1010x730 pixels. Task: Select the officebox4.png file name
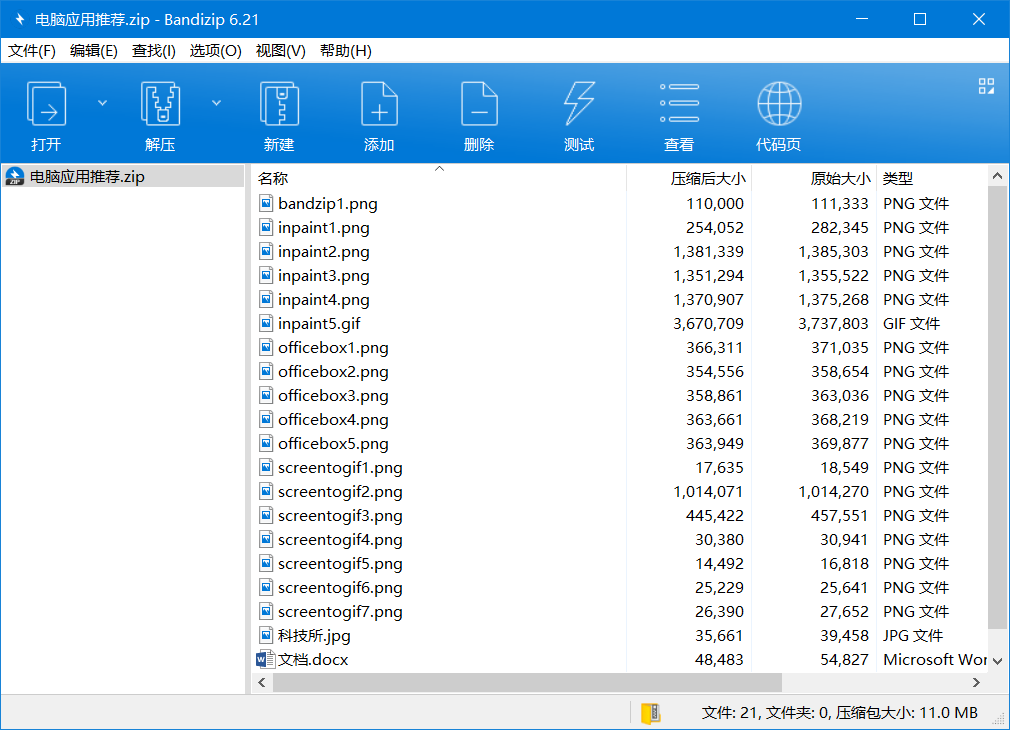(x=334, y=419)
